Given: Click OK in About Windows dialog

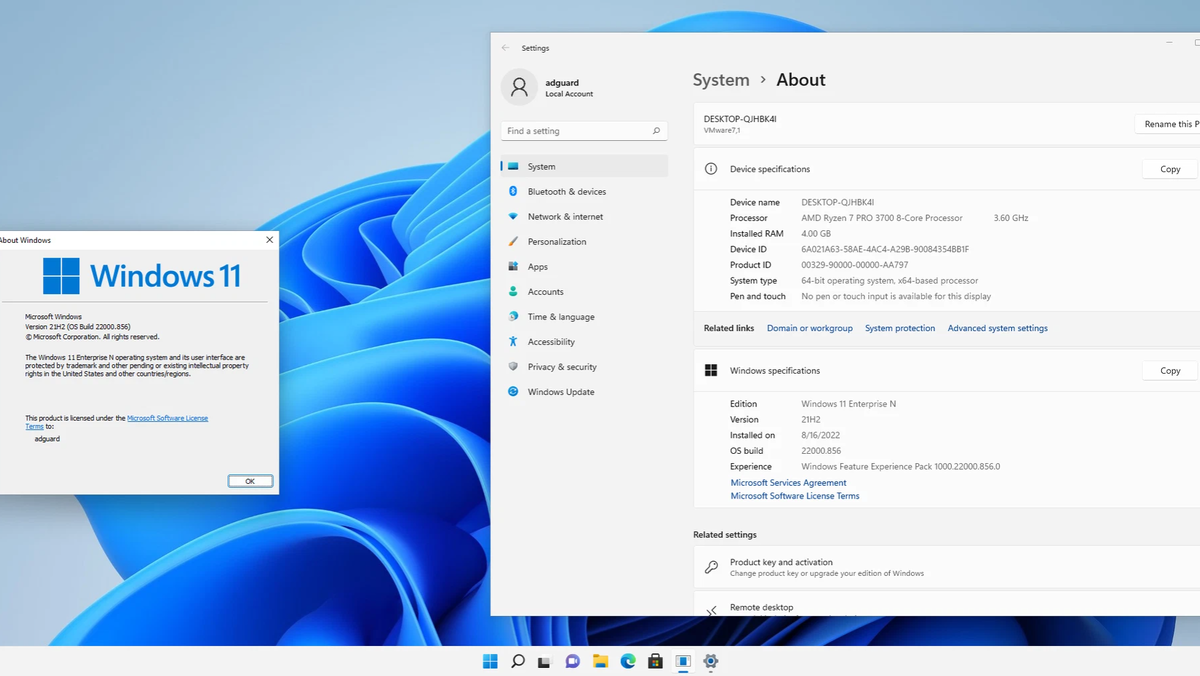Looking at the screenshot, I should (250, 481).
